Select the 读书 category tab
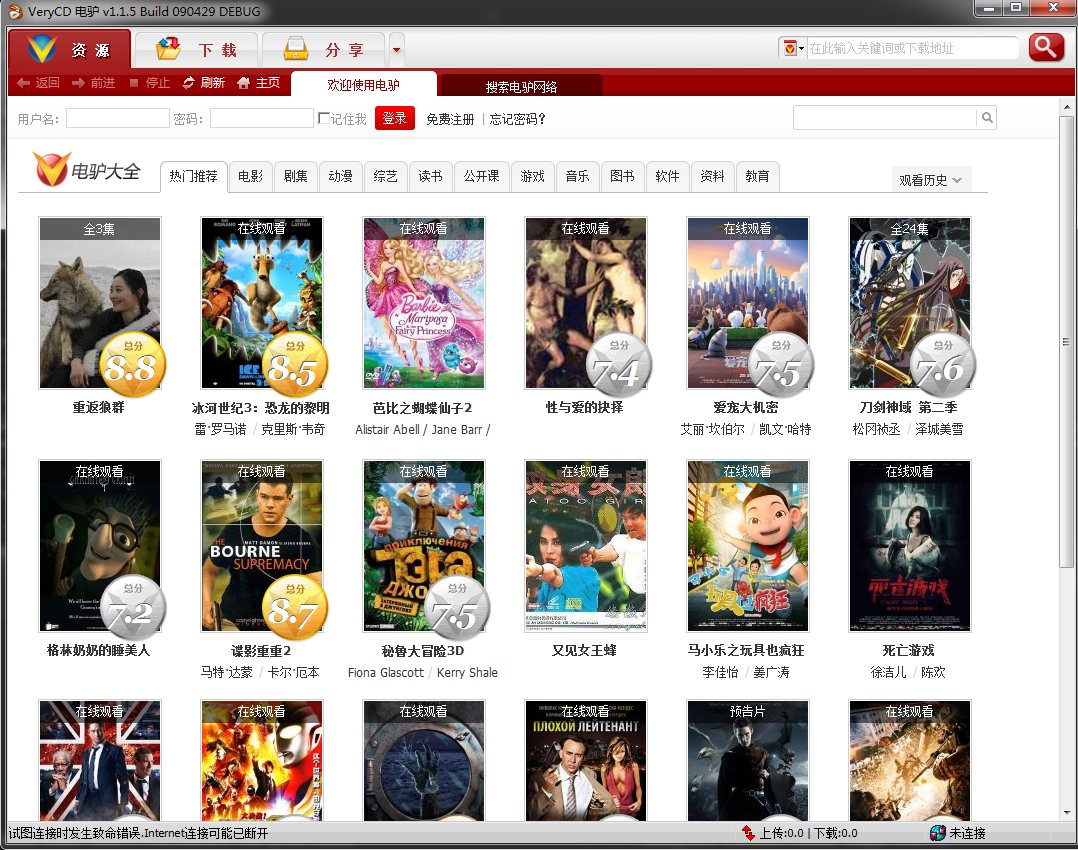1078x850 pixels. point(430,176)
